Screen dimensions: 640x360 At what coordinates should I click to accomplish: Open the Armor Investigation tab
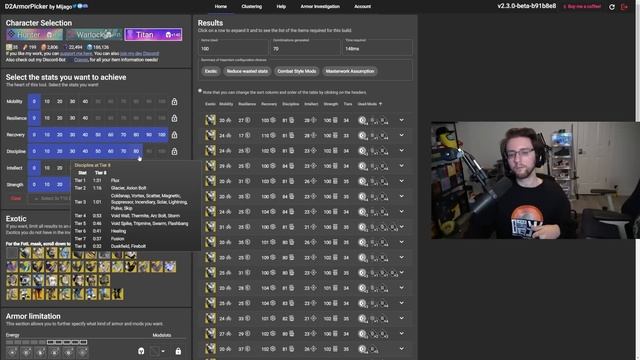pyautogui.click(x=320, y=7)
